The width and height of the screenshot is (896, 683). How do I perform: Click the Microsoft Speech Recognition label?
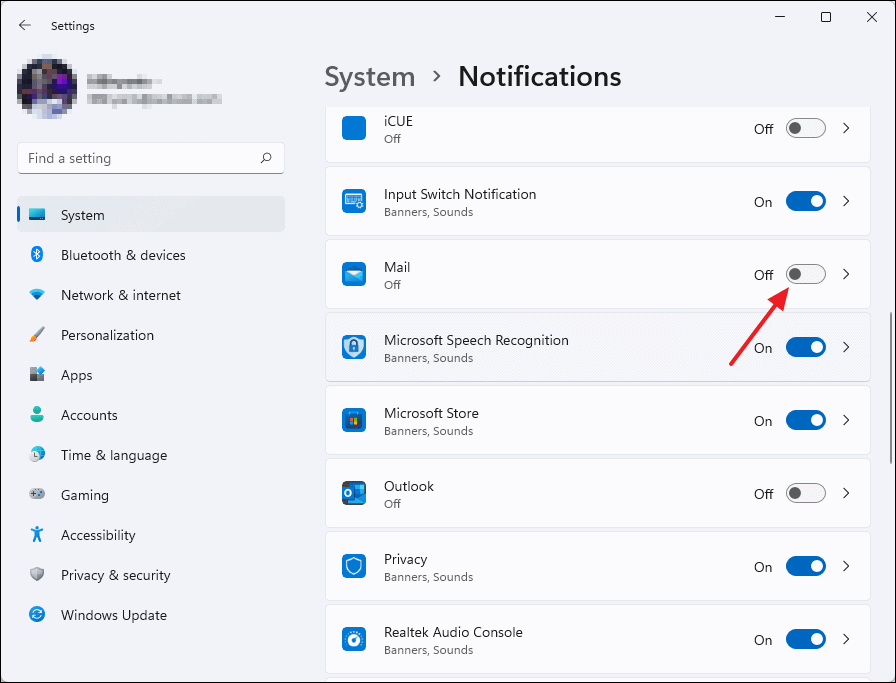(x=477, y=340)
